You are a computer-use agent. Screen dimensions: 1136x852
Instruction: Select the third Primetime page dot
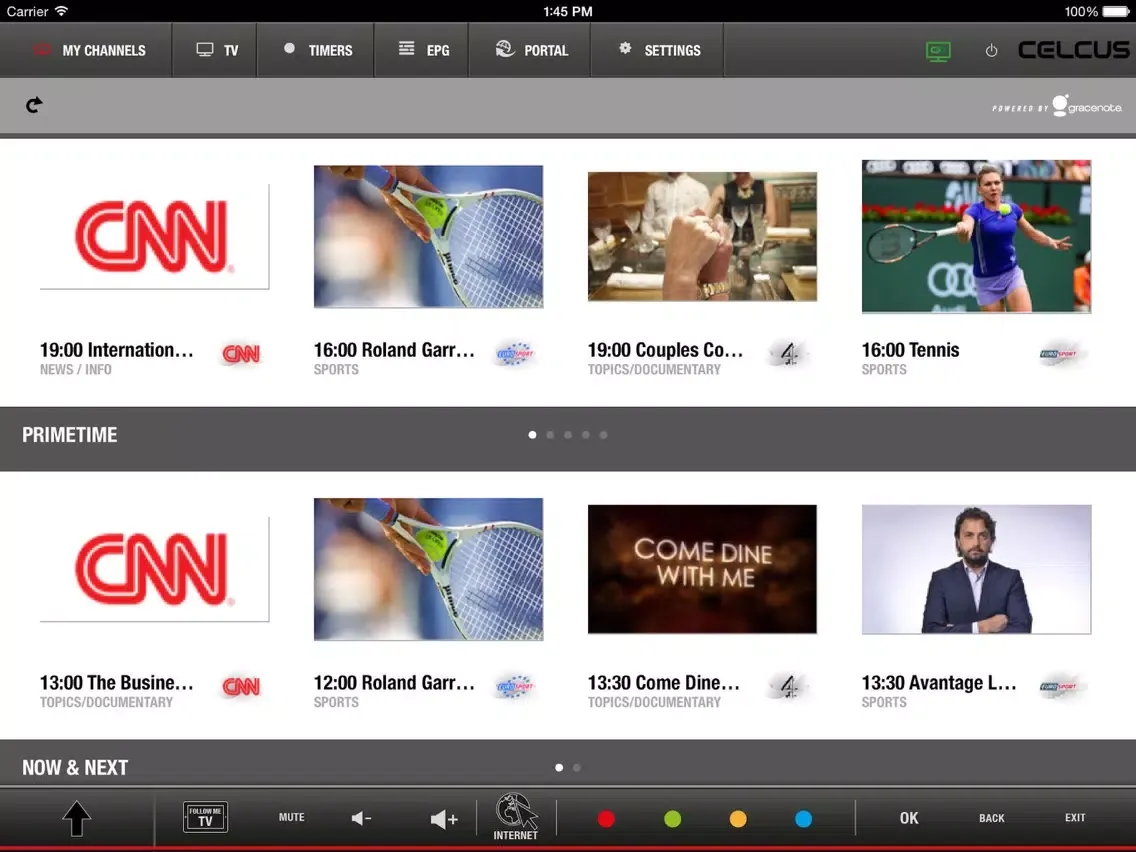[x=568, y=435]
